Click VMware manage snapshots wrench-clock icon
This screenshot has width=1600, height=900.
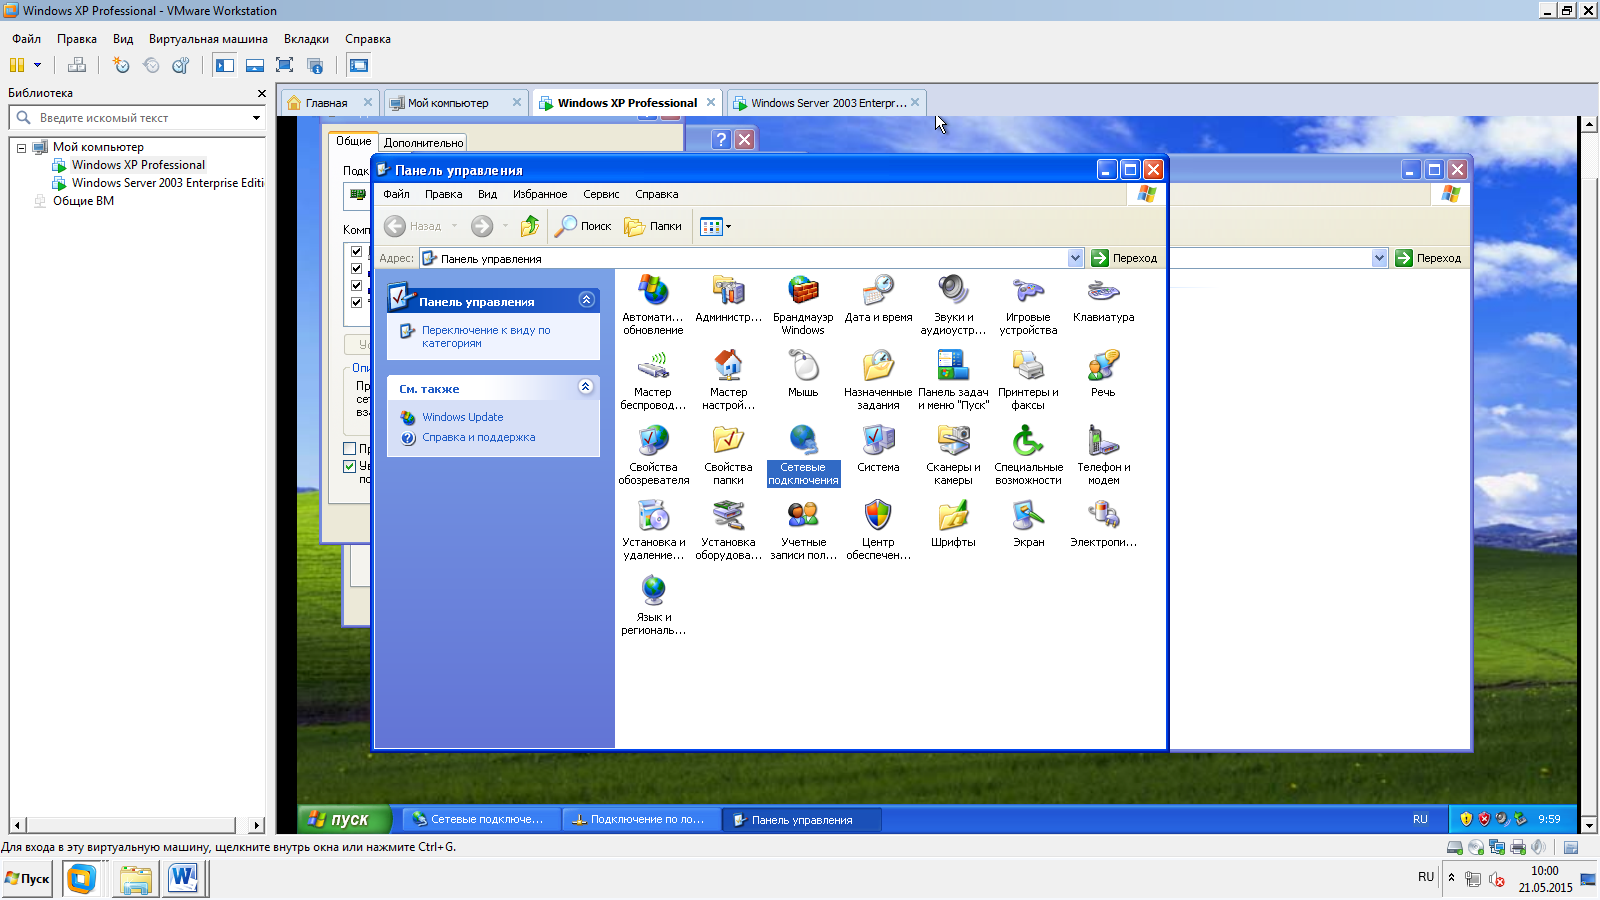point(181,65)
